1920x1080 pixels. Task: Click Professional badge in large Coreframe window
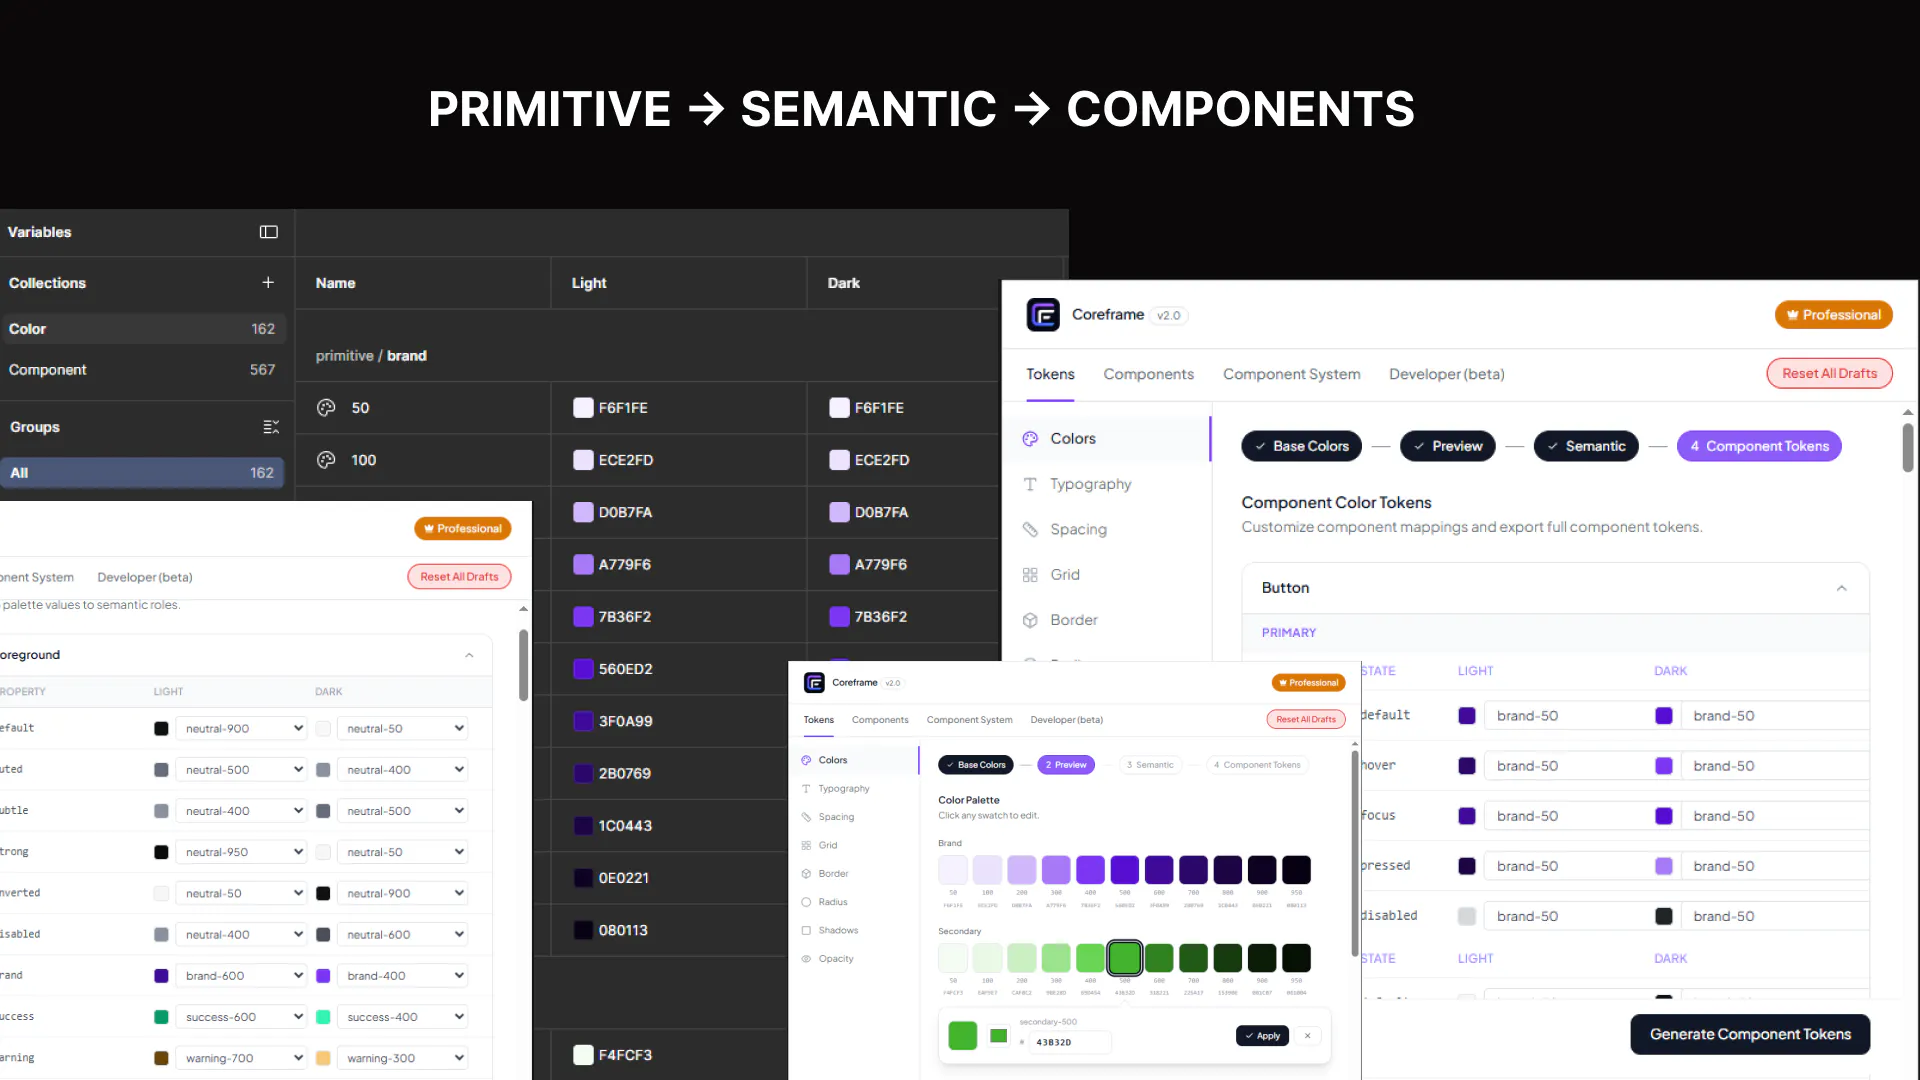1833,314
